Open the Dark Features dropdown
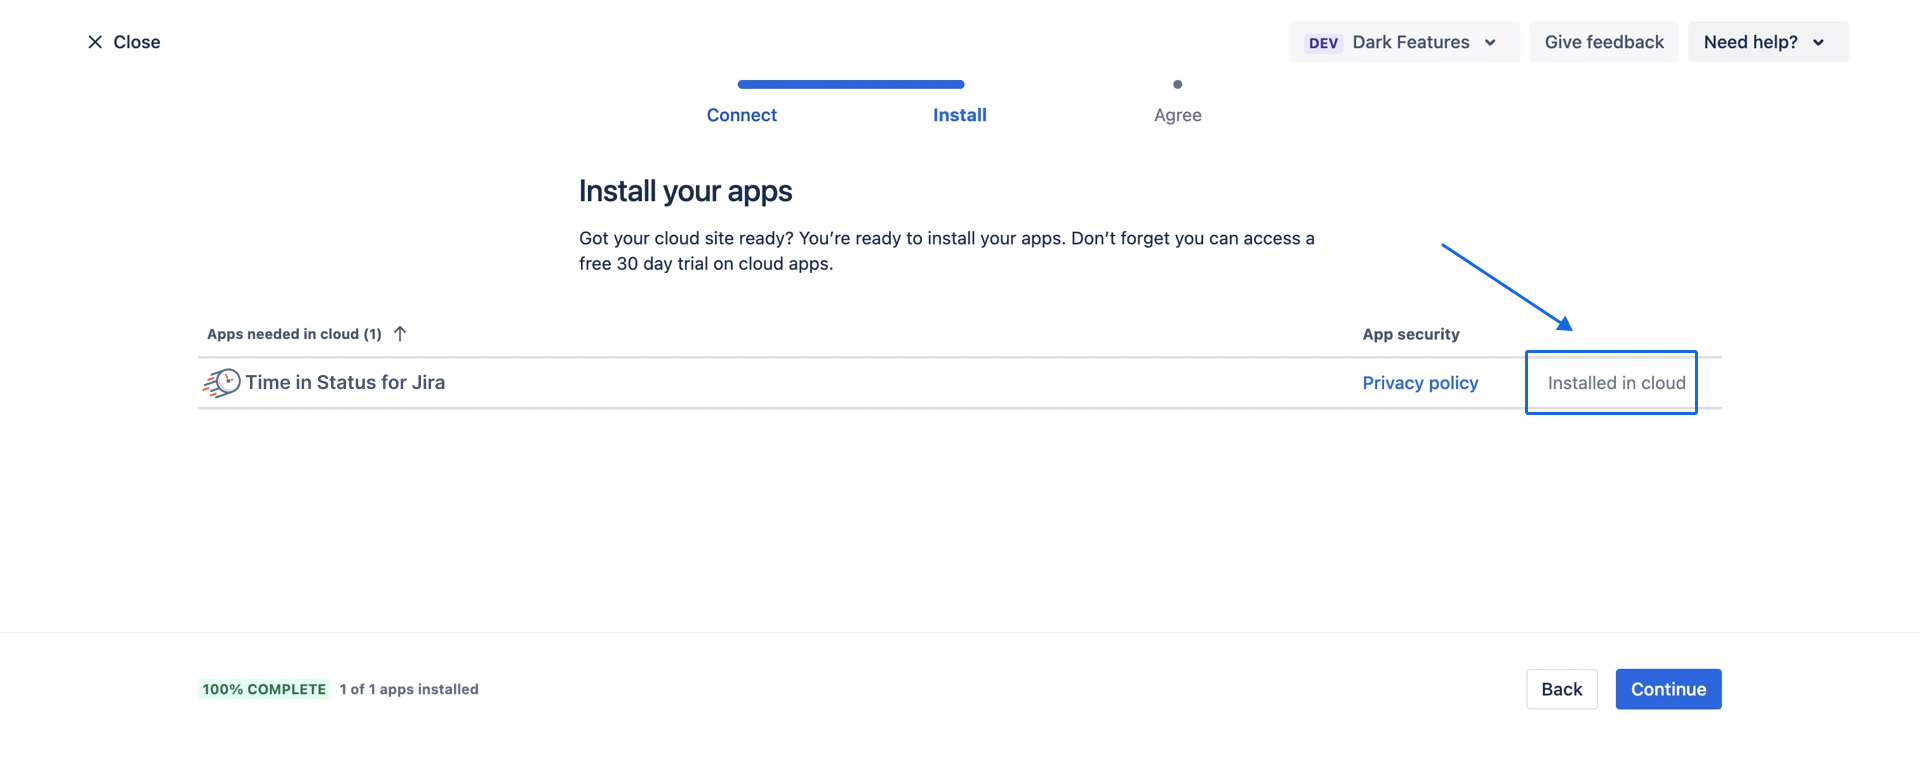Screen dimensions: 1920x776 [x=1404, y=42]
